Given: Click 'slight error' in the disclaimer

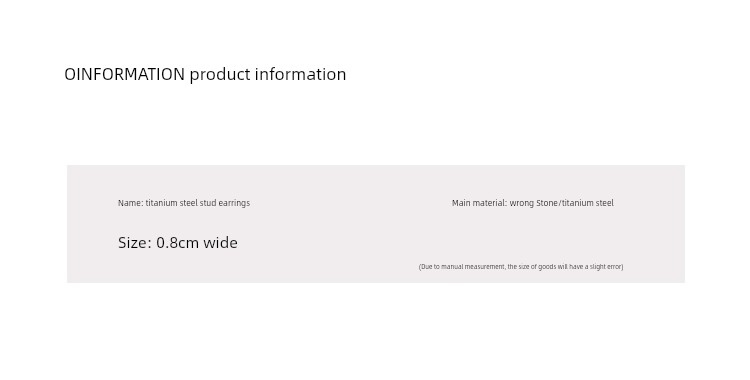Looking at the screenshot, I should coord(606,267).
